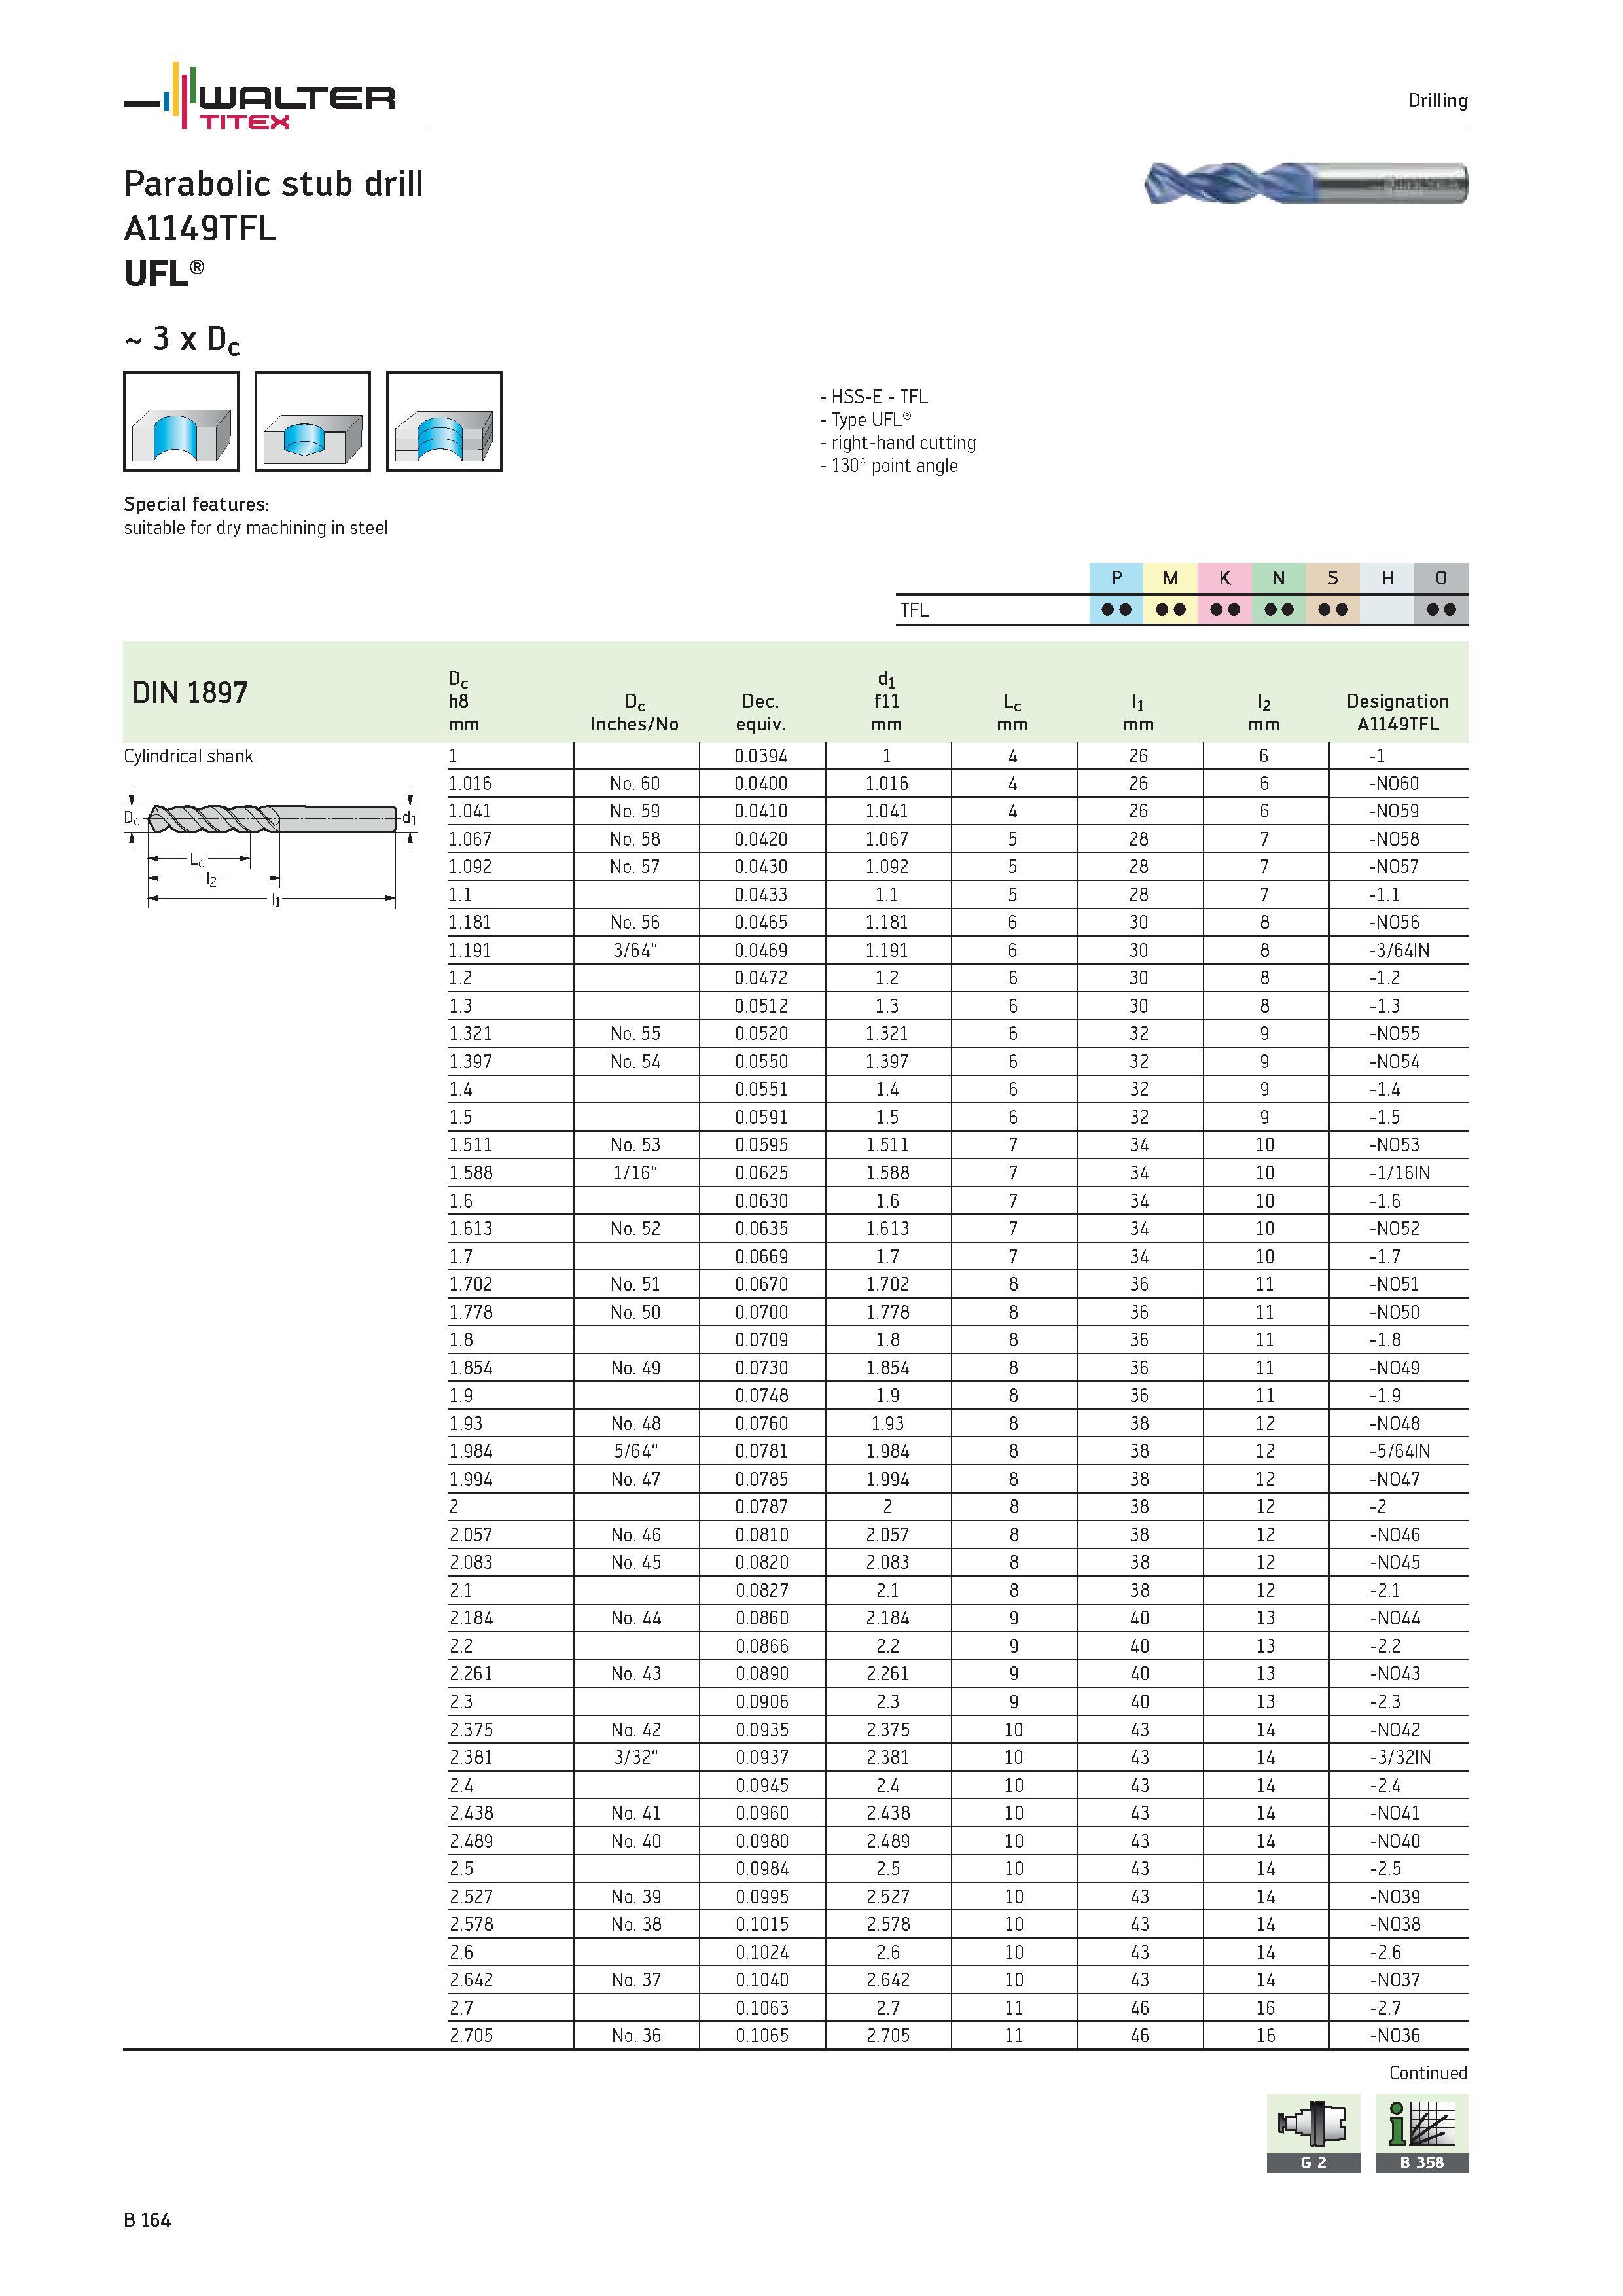Click the "Dc h8 mm" column header
The image size is (1623, 2296).
pyautogui.click(x=463, y=701)
